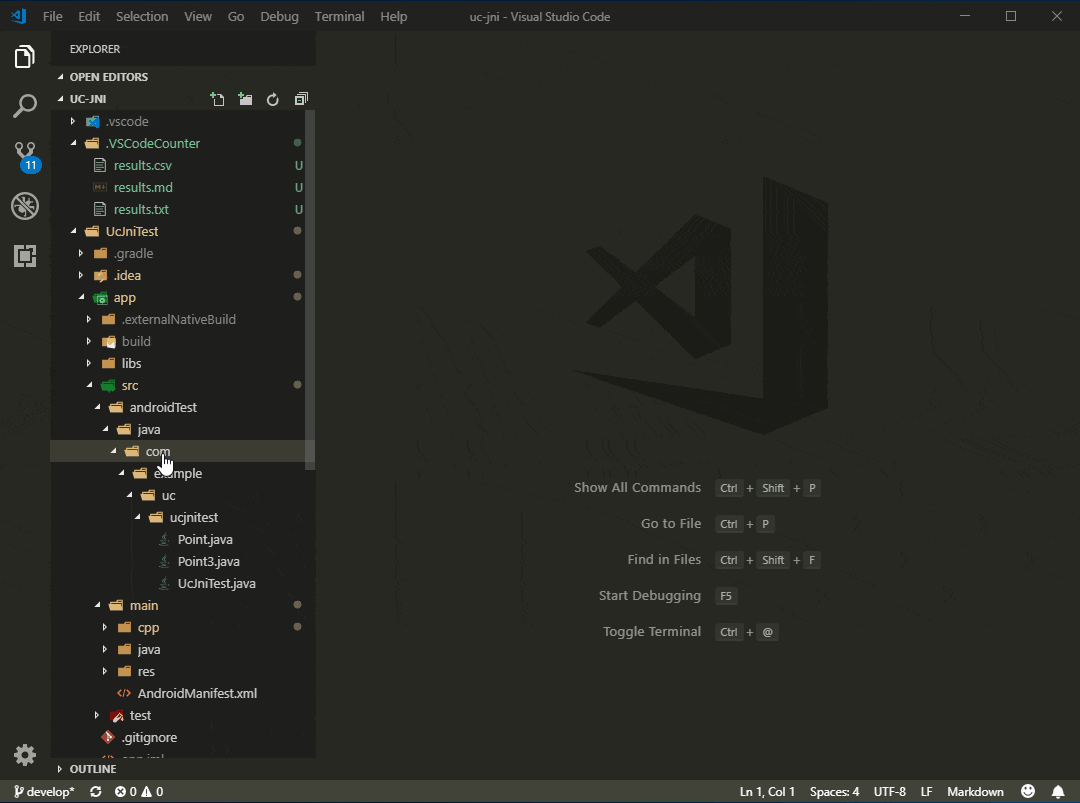Click the New Folder icon in UC-JNI header
1080x803 pixels.
tap(245, 99)
